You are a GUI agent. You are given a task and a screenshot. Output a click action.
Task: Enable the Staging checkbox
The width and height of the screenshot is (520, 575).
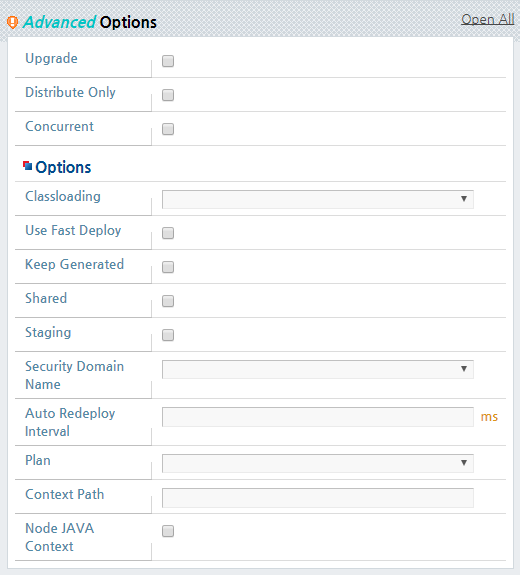[x=168, y=335]
